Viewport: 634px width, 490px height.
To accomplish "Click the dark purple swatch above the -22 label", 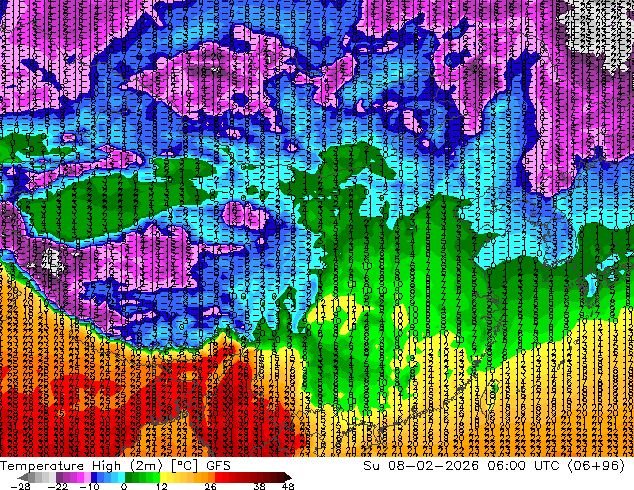I will (x=59, y=477).
